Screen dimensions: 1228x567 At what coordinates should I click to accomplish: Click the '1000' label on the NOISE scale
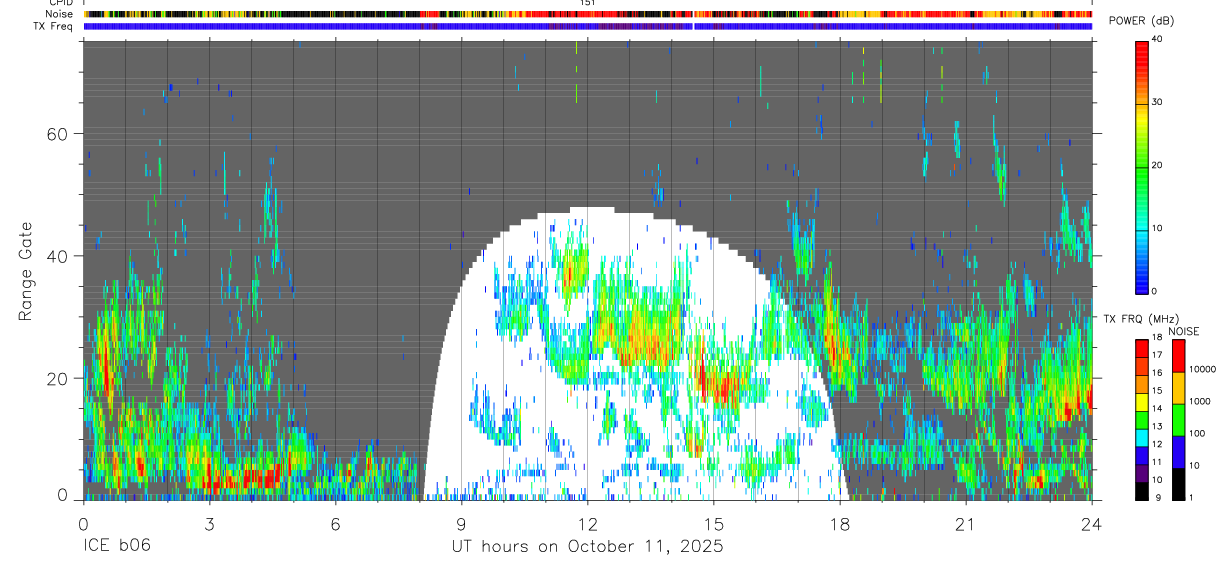click(x=1200, y=401)
